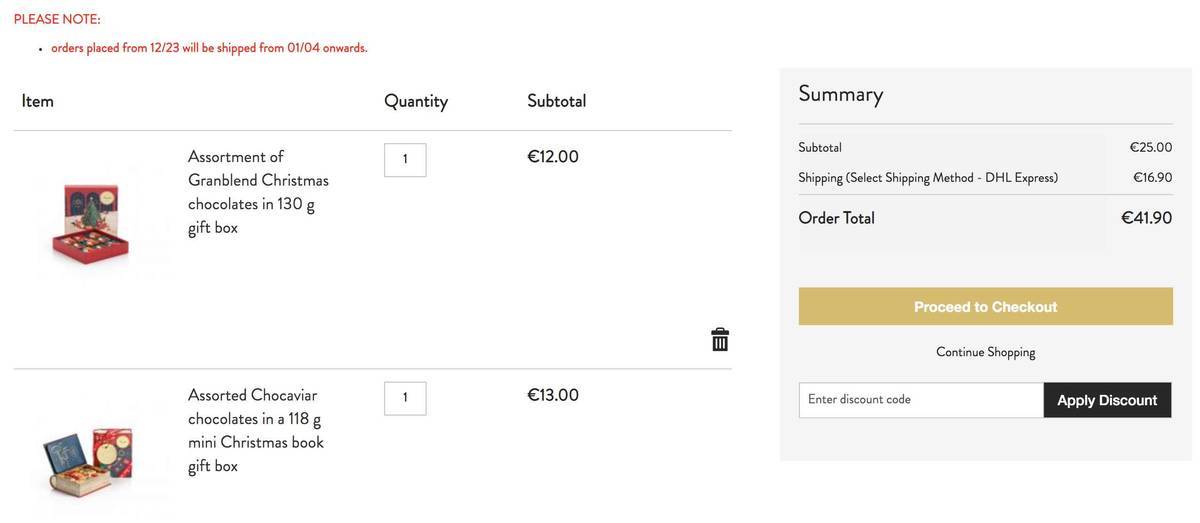
Task: Delete the Granblend chocolates item with trash icon
Action: pyautogui.click(x=720, y=340)
